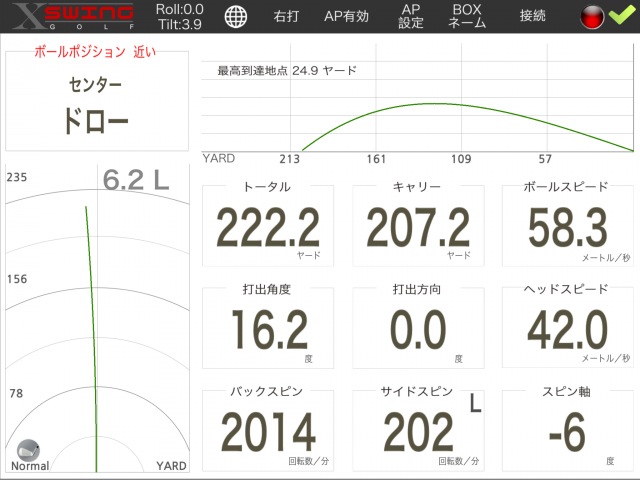640x480 pixels.
Task: Tap the 156 distance ring label
Action: pyautogui.click(x=17, y=279)
